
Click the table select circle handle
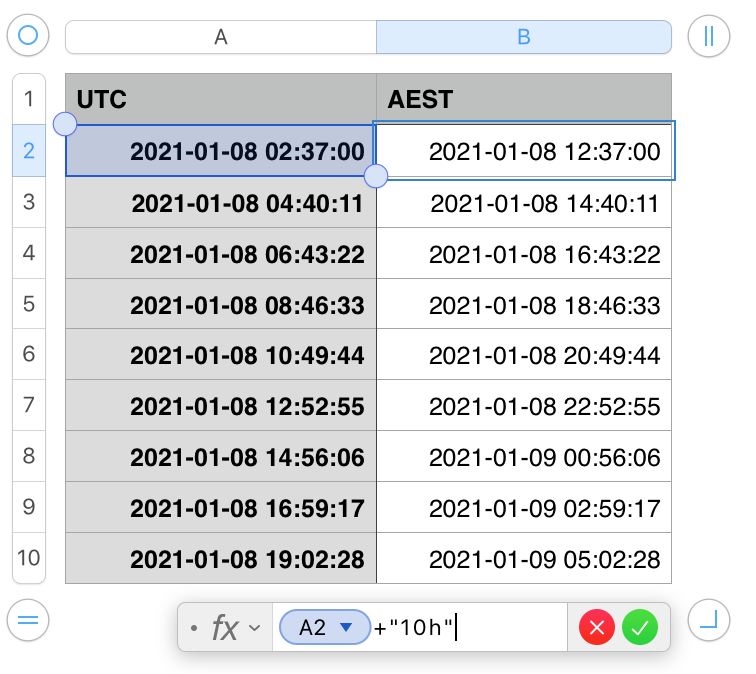[28, 36]
